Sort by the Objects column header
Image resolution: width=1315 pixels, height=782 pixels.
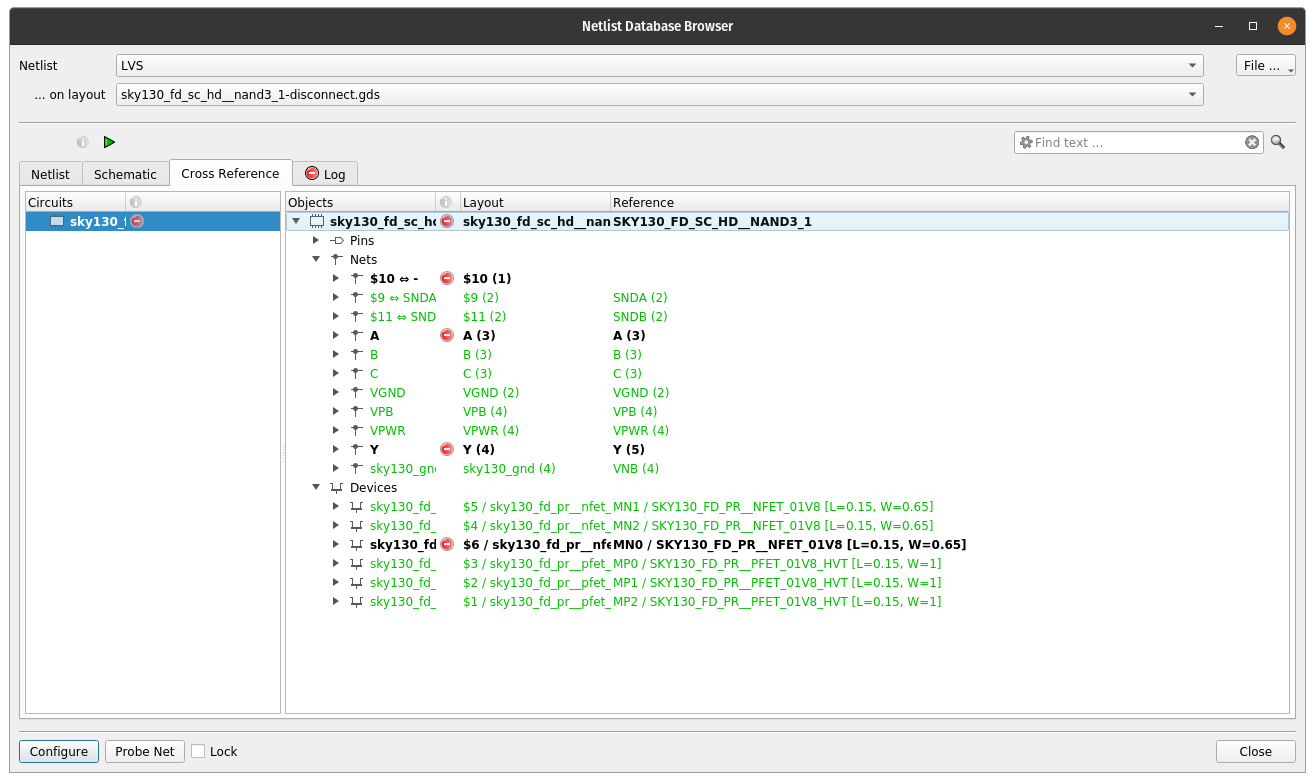361,202
